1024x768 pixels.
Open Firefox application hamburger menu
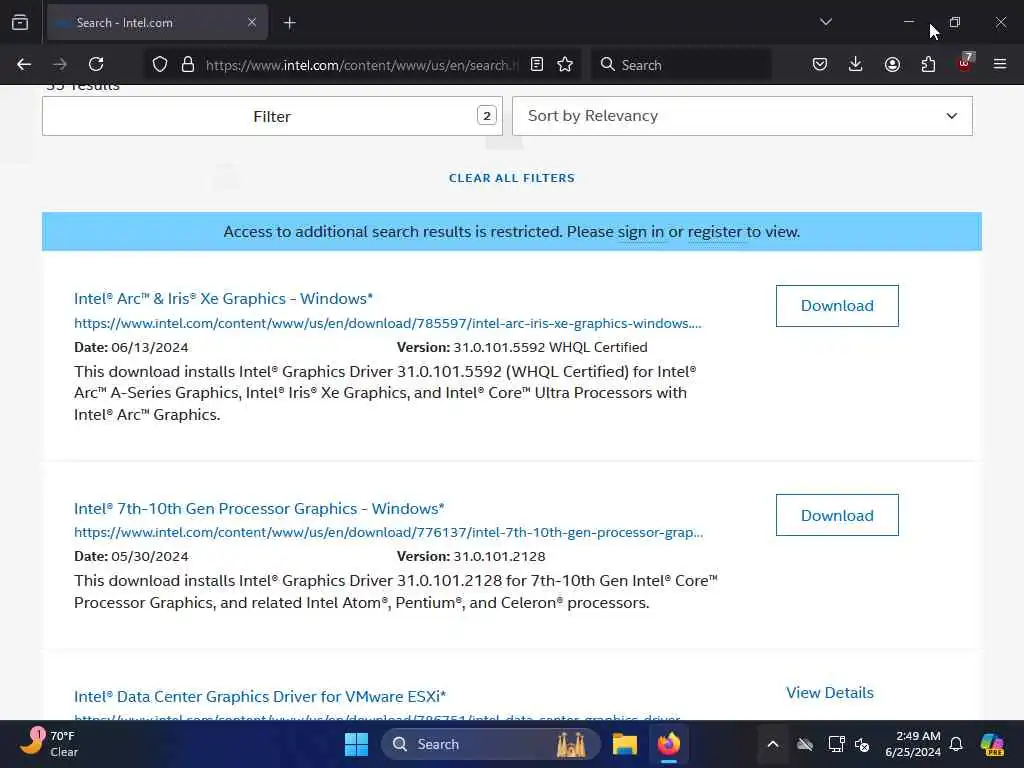click(x=1000, y=64)
